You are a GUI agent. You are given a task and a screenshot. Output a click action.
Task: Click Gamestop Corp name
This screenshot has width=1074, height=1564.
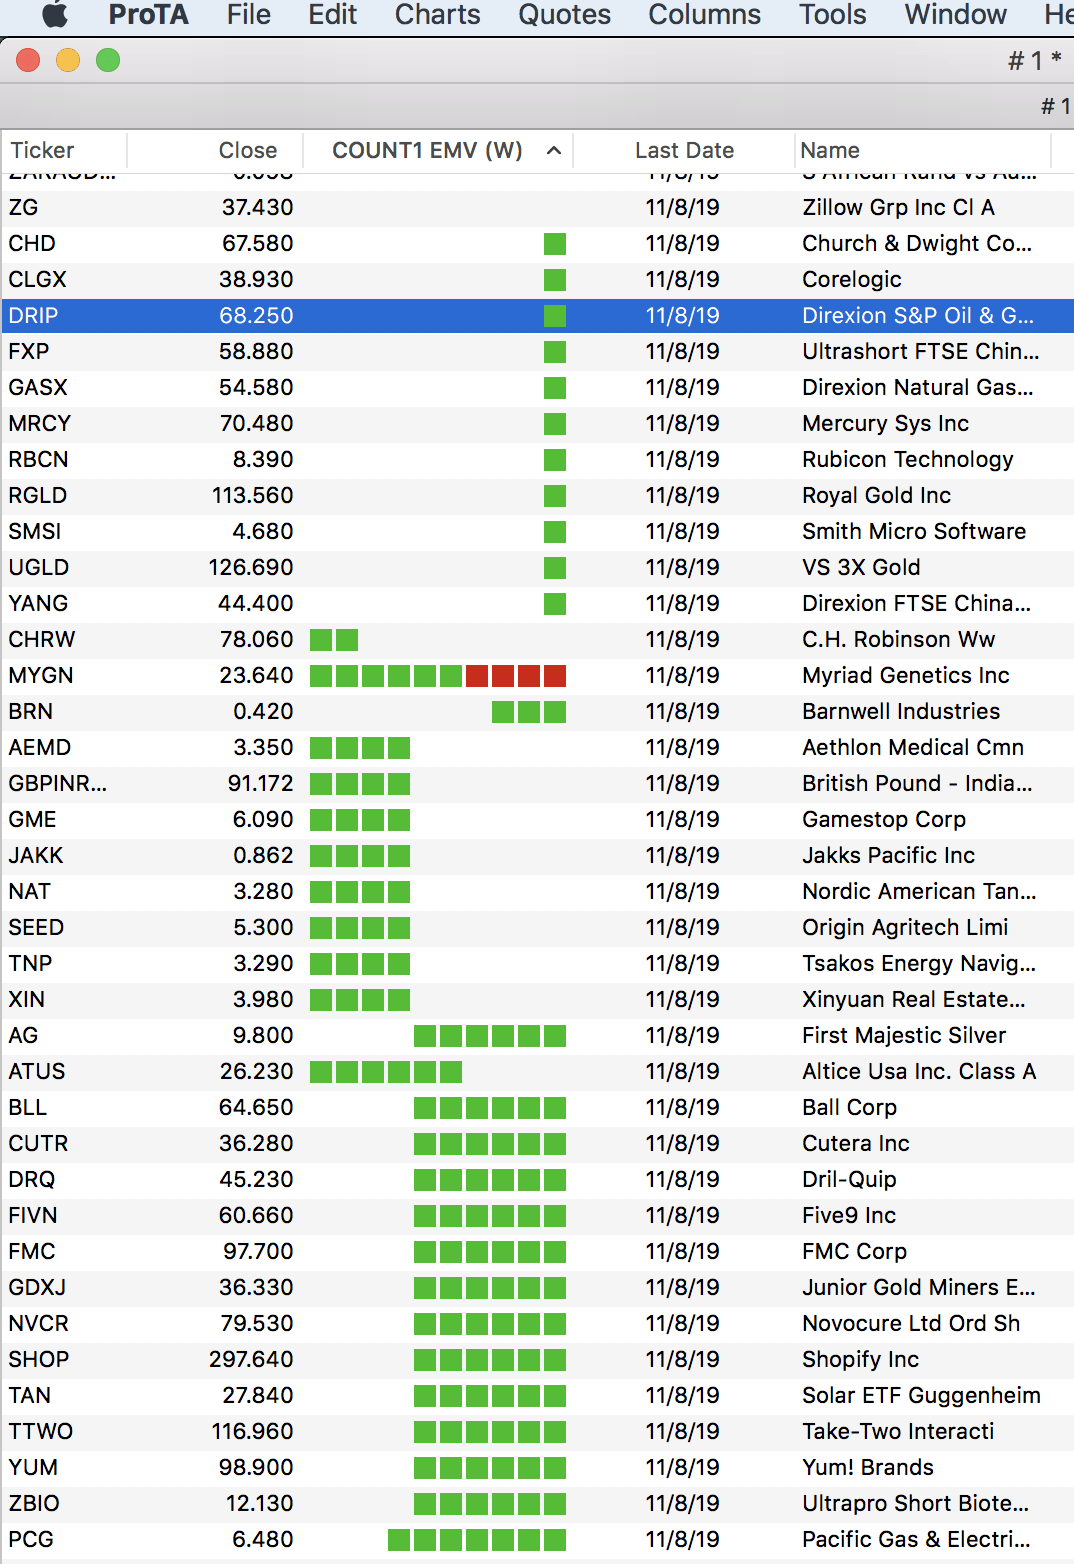884,820
